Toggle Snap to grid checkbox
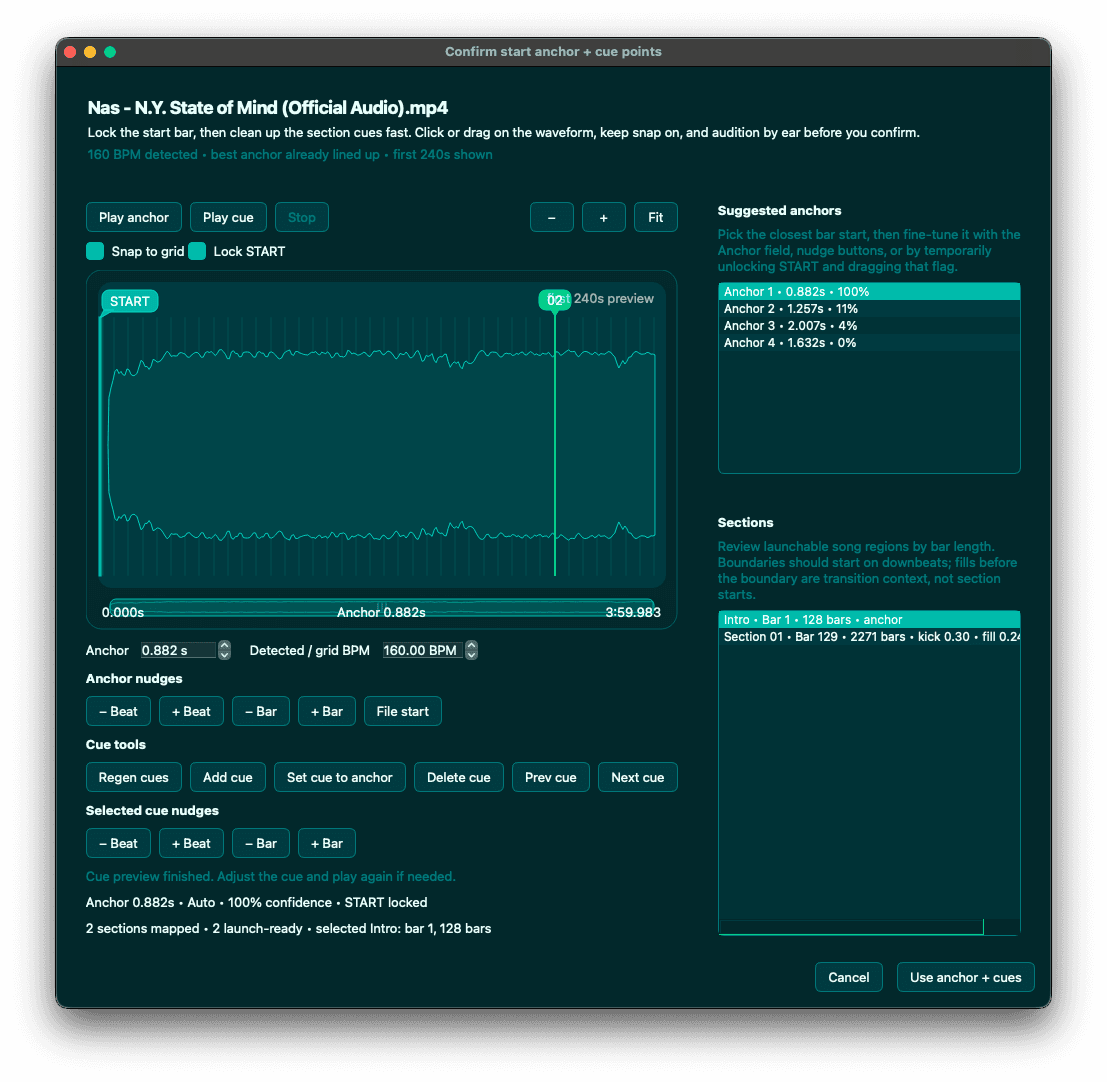Image resolution: width=1107 pixels, height=1082 pixels. coord(95,251)
